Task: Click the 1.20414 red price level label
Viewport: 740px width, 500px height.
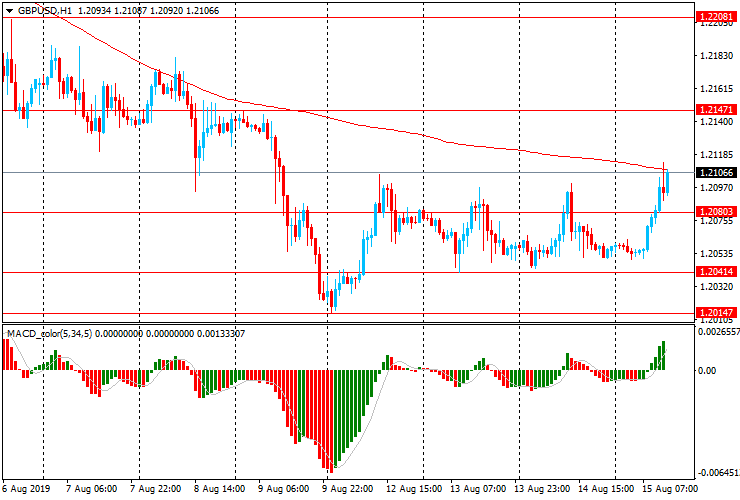Action: (x=716, y=271)
